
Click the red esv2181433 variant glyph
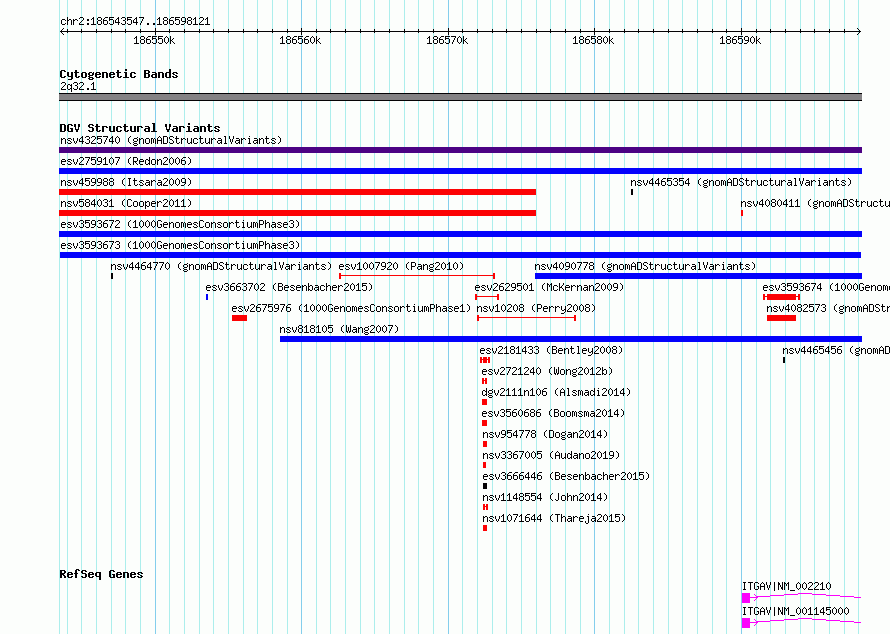(485, 360)
